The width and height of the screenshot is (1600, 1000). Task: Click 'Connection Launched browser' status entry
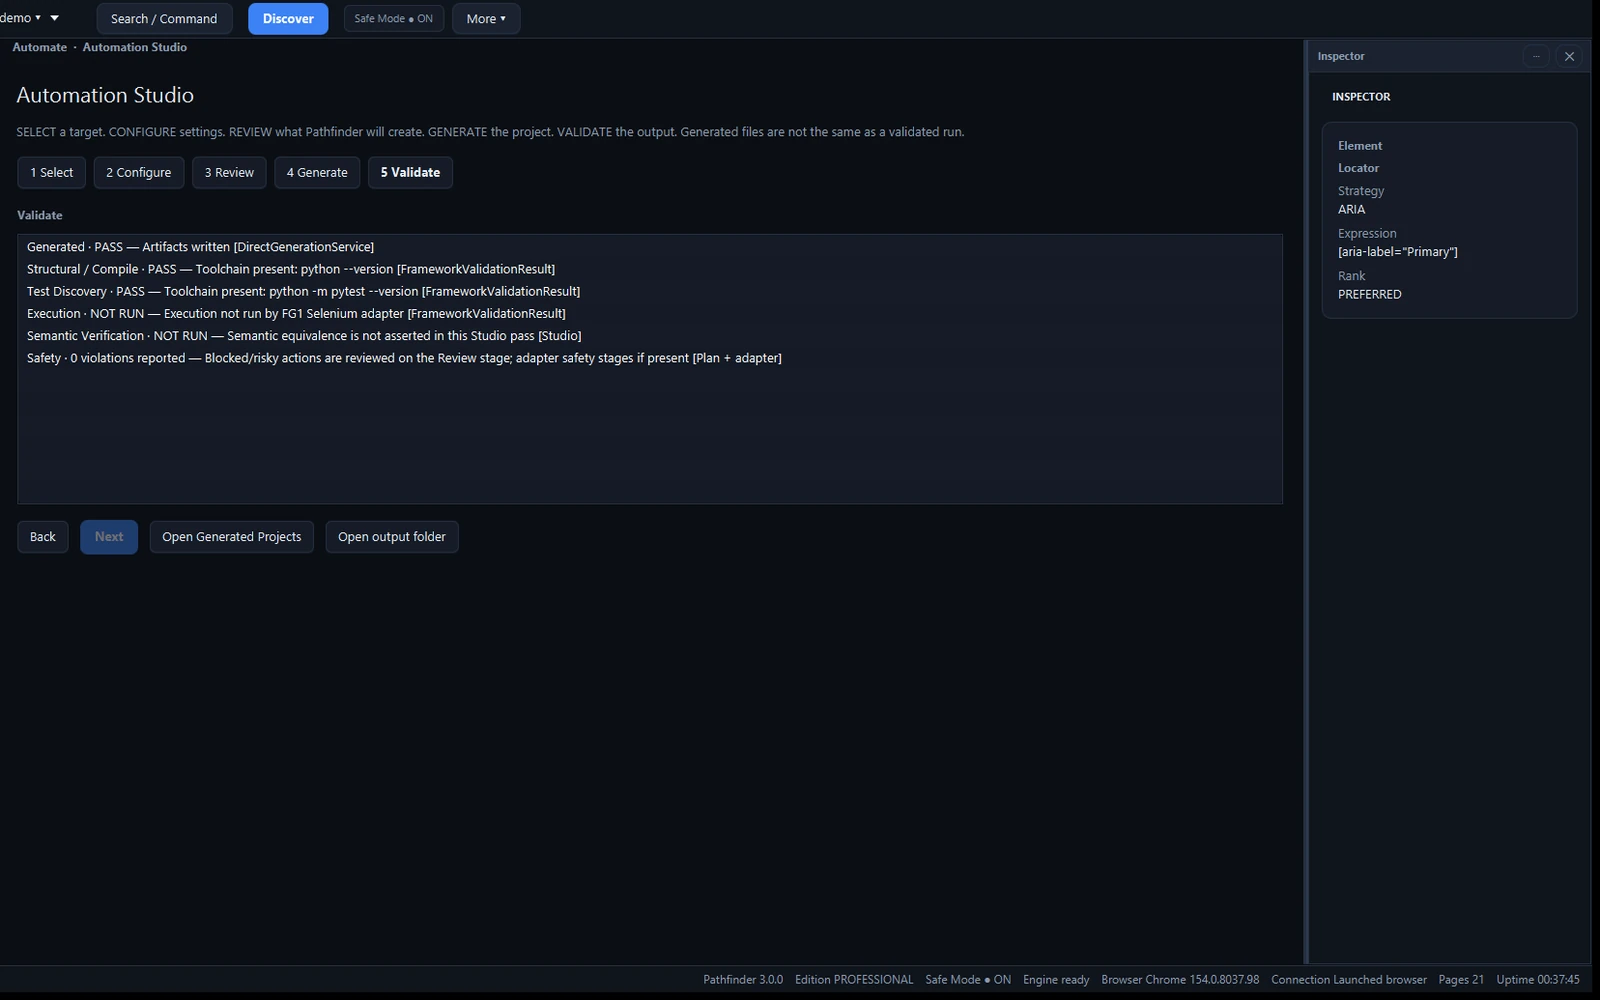click(1349, 980)
